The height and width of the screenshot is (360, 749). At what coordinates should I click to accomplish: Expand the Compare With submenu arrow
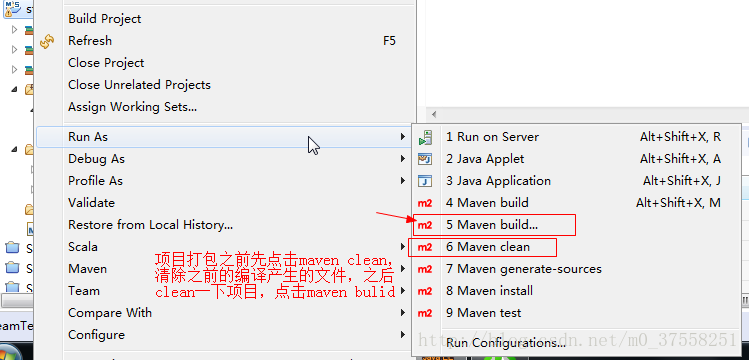point(403,312)
